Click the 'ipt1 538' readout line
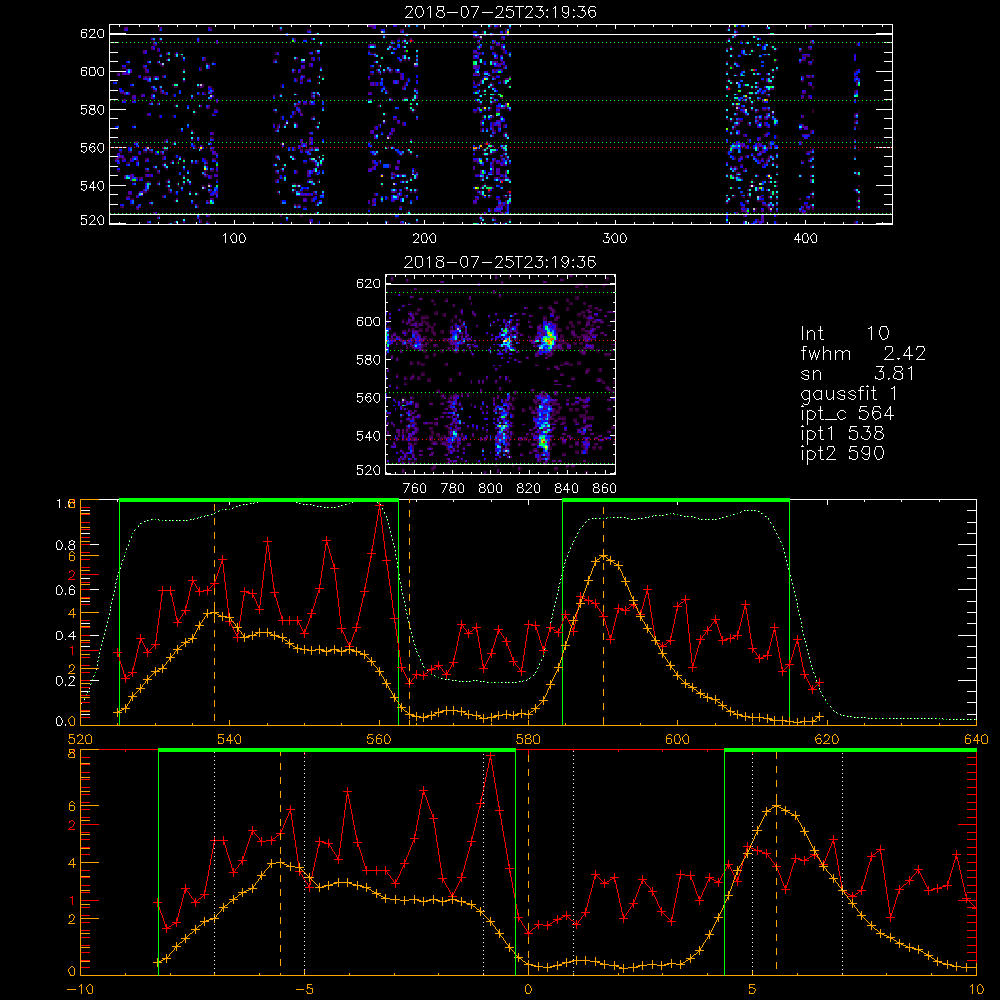The width and height of the screenshot is (1000, 1000). [842, 434]
